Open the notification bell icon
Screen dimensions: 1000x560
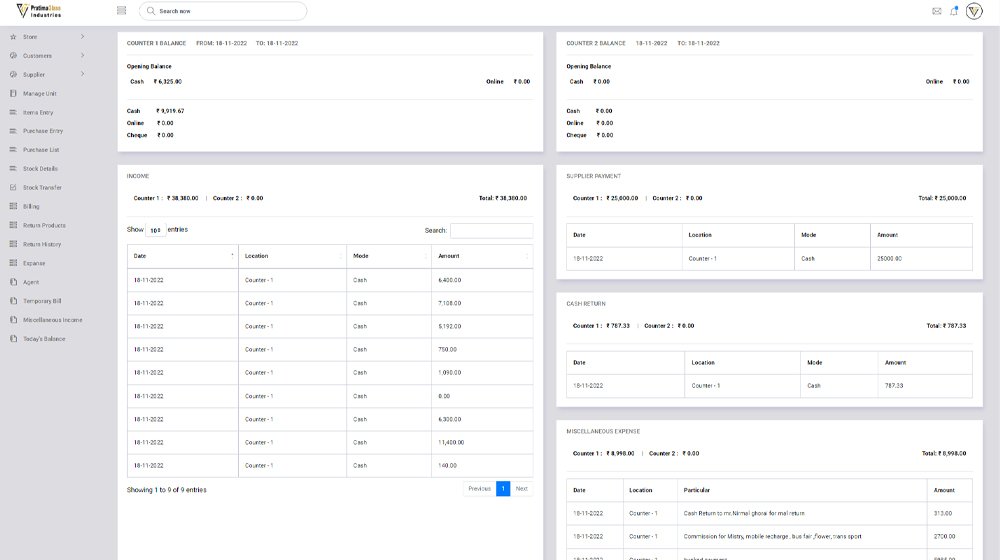pyautogui.click(x=954, y=11)
